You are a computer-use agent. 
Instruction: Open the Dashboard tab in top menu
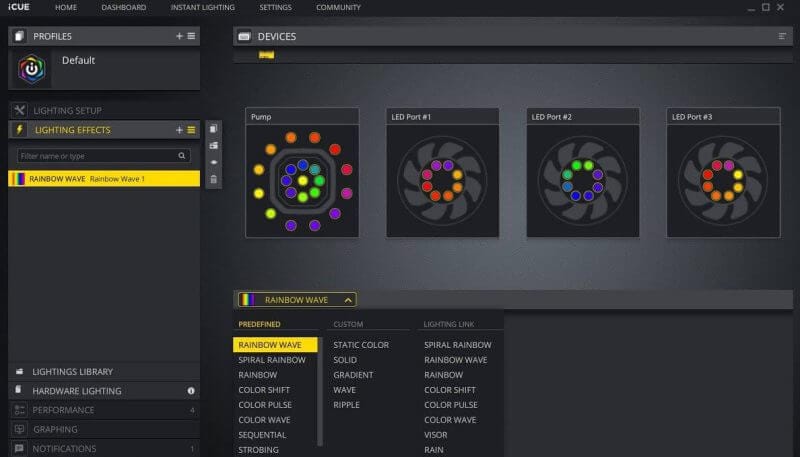123,7
